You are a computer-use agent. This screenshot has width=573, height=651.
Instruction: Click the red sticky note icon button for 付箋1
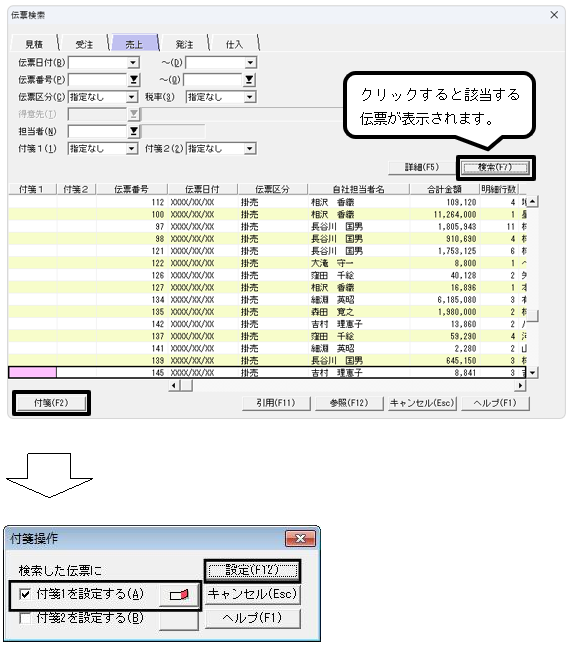click(179, 595)
